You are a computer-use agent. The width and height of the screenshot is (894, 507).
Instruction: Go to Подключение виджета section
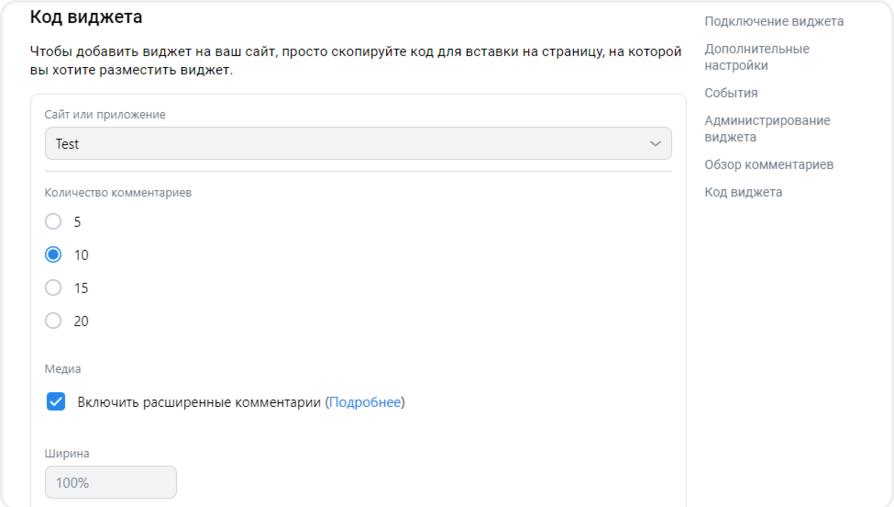[774, 21]
